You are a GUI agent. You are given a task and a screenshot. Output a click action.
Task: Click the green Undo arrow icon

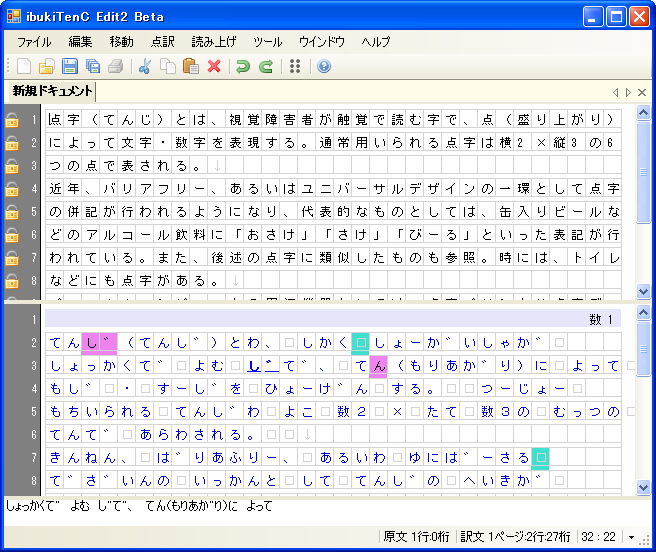[x=243, y=66]
